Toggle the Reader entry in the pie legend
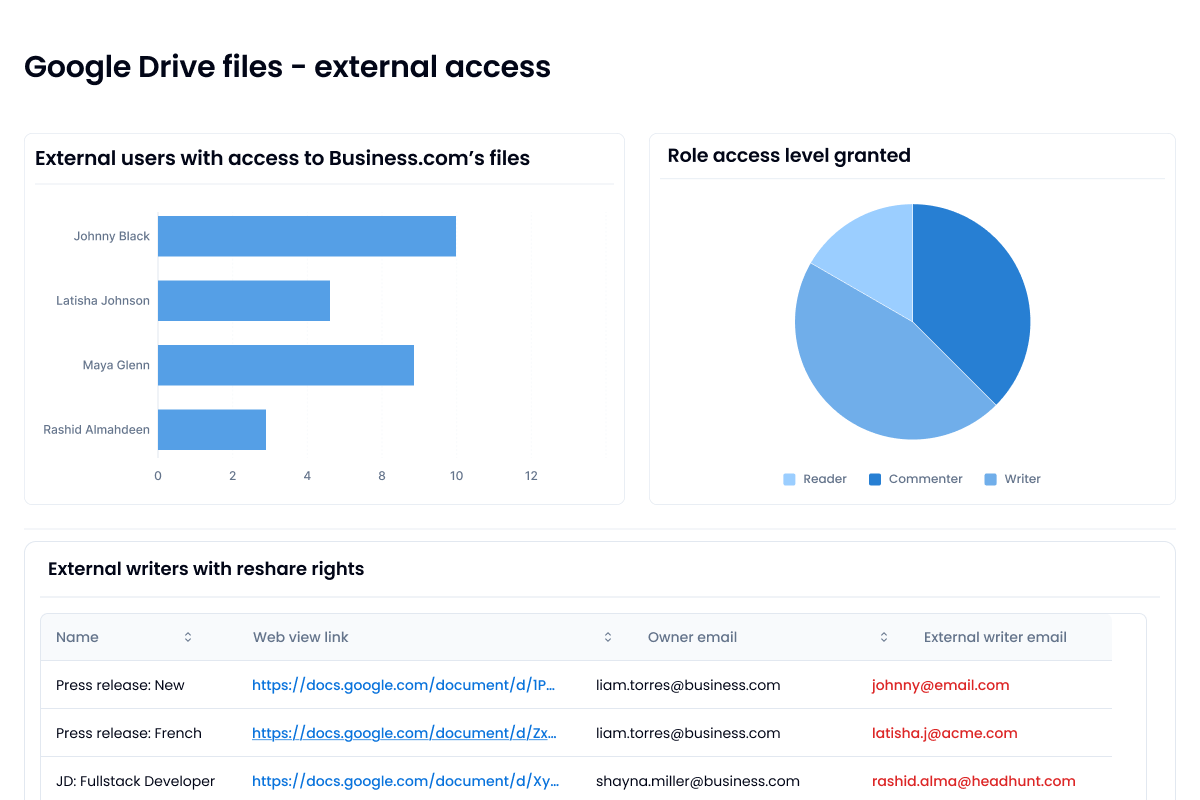1200x800 pixels. pyautogui.click(x=815, y=479)
